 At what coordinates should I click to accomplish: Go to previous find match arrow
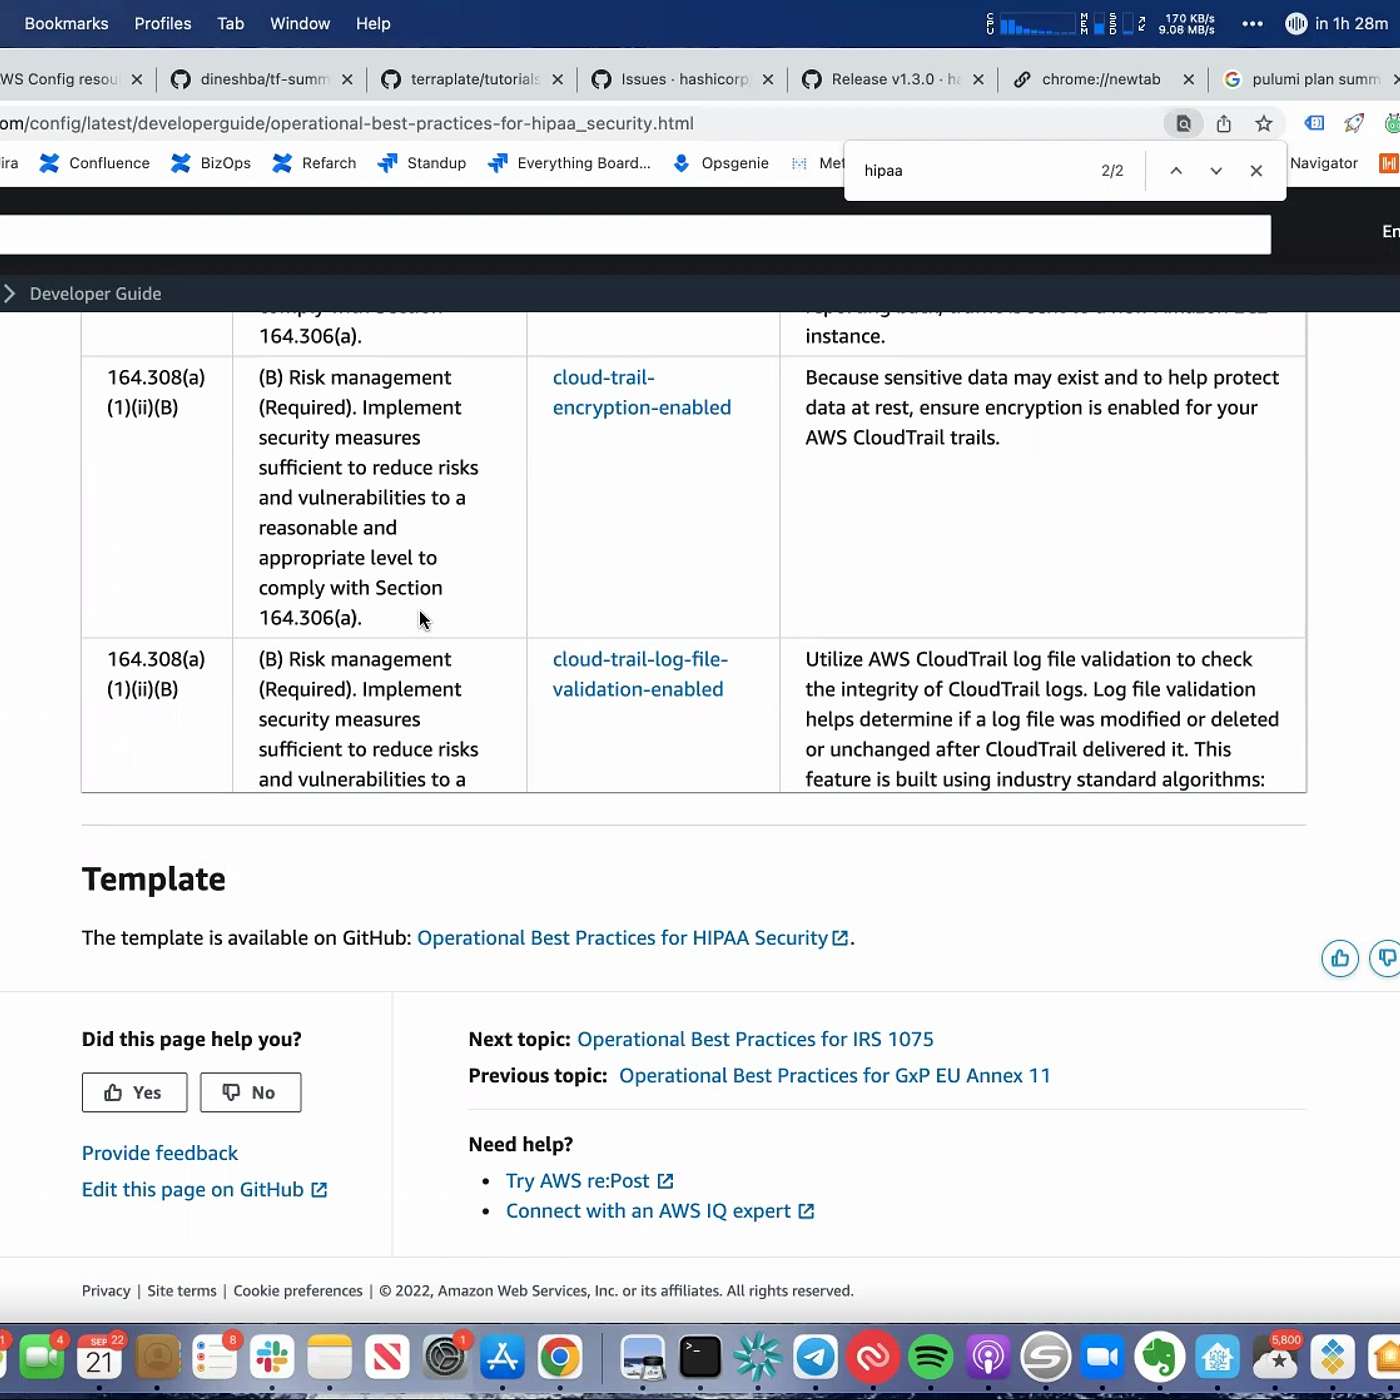[x=1176, y=171]
